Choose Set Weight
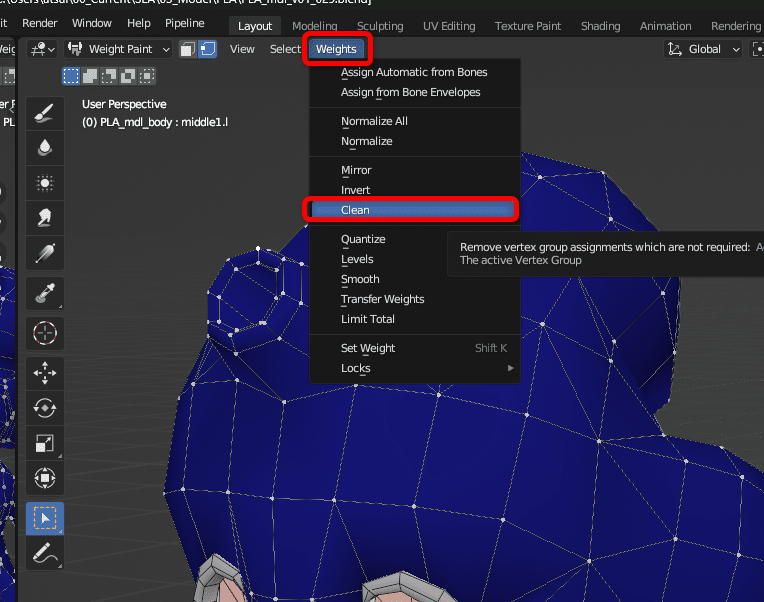The width and height of the screenshot is (764, 602). click(414, 348)
